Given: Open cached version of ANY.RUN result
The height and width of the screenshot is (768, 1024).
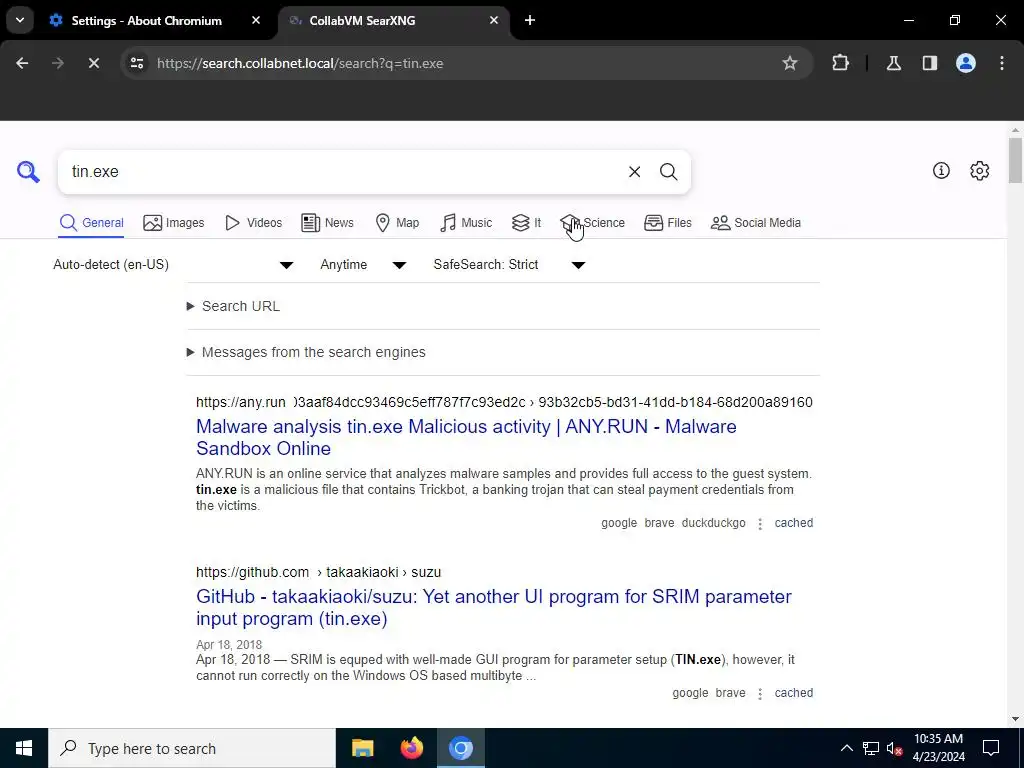Looking at the screenshot, I should 793,523.
